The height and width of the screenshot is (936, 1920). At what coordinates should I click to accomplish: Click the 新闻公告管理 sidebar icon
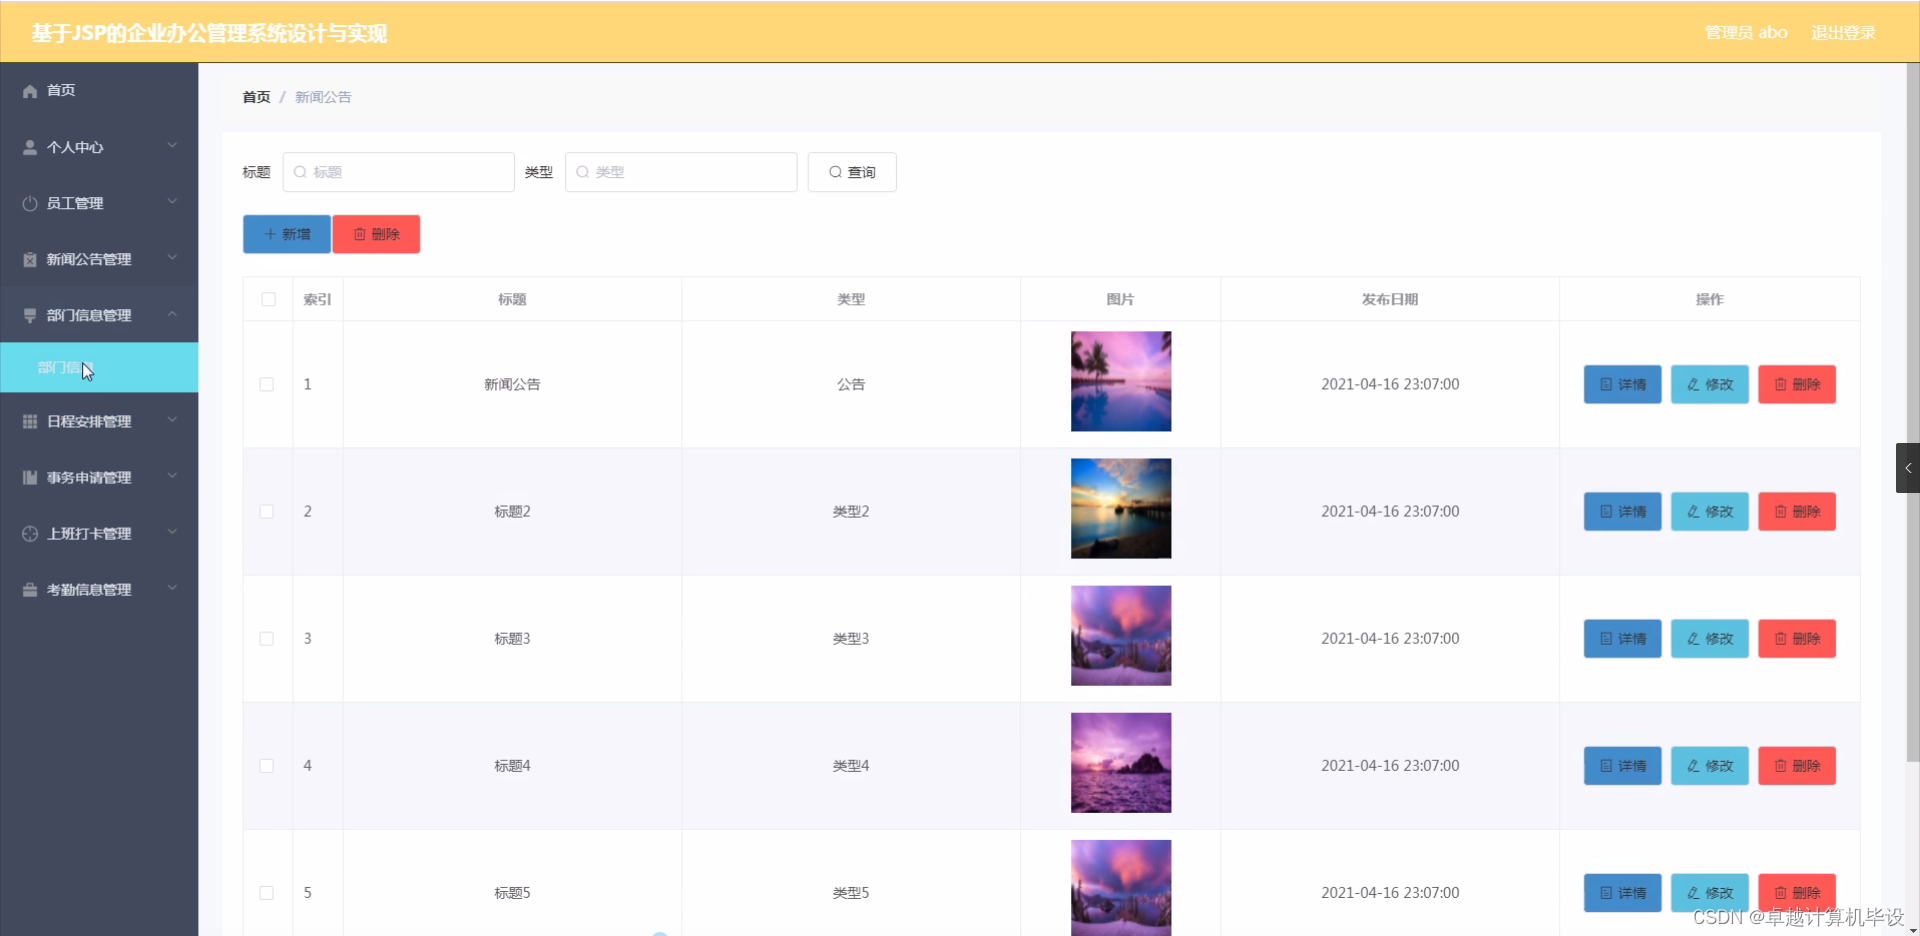pos(28,259)
